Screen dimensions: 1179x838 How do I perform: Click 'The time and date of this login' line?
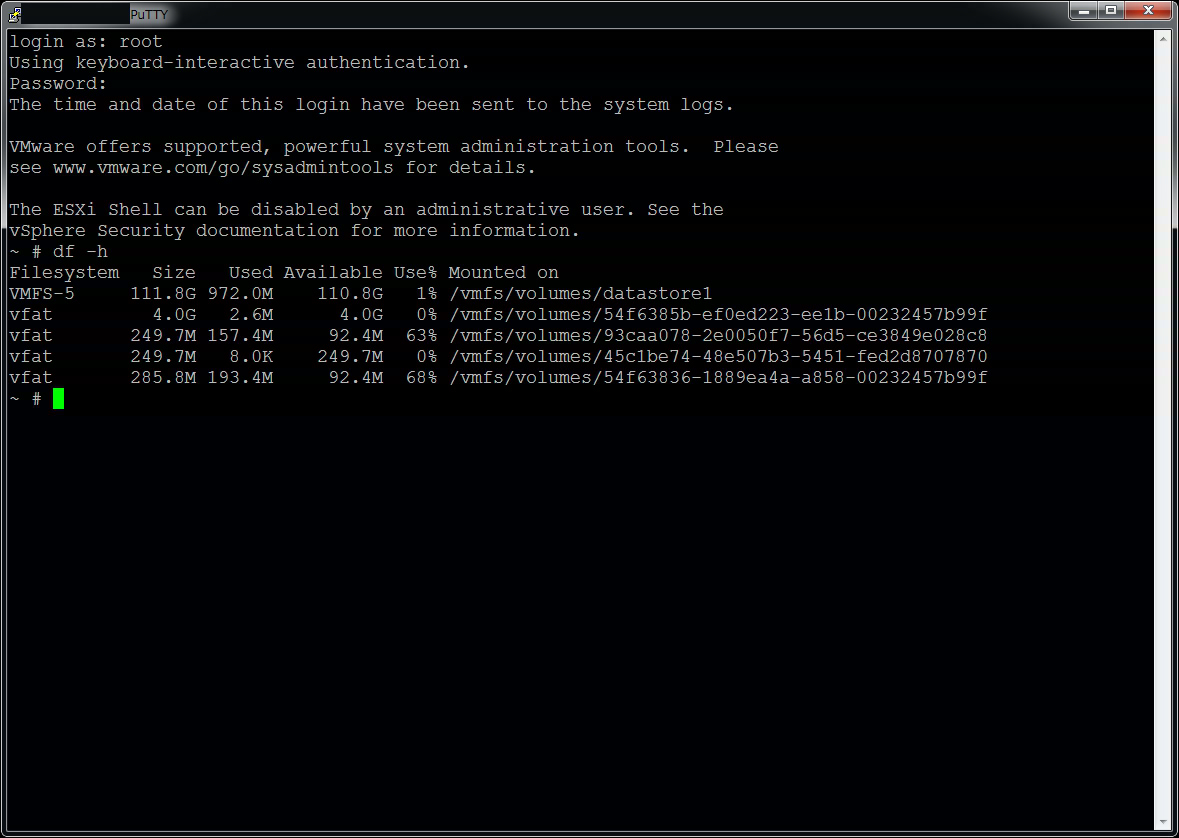coord(371,105)
